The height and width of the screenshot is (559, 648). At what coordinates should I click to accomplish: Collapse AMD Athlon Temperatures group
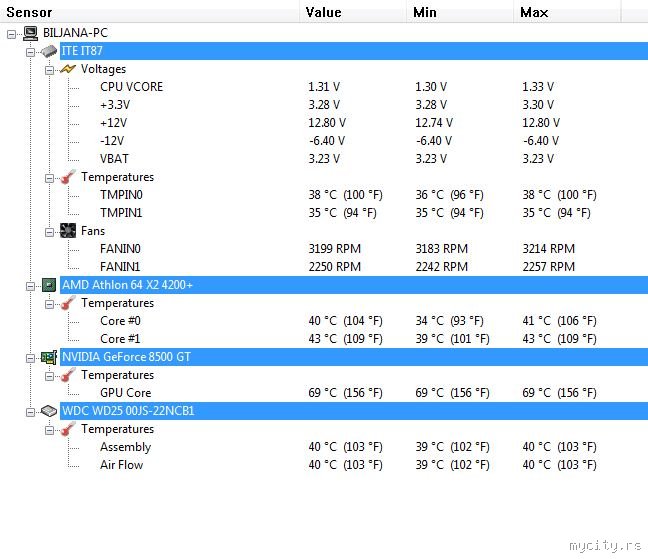point(49,304)
